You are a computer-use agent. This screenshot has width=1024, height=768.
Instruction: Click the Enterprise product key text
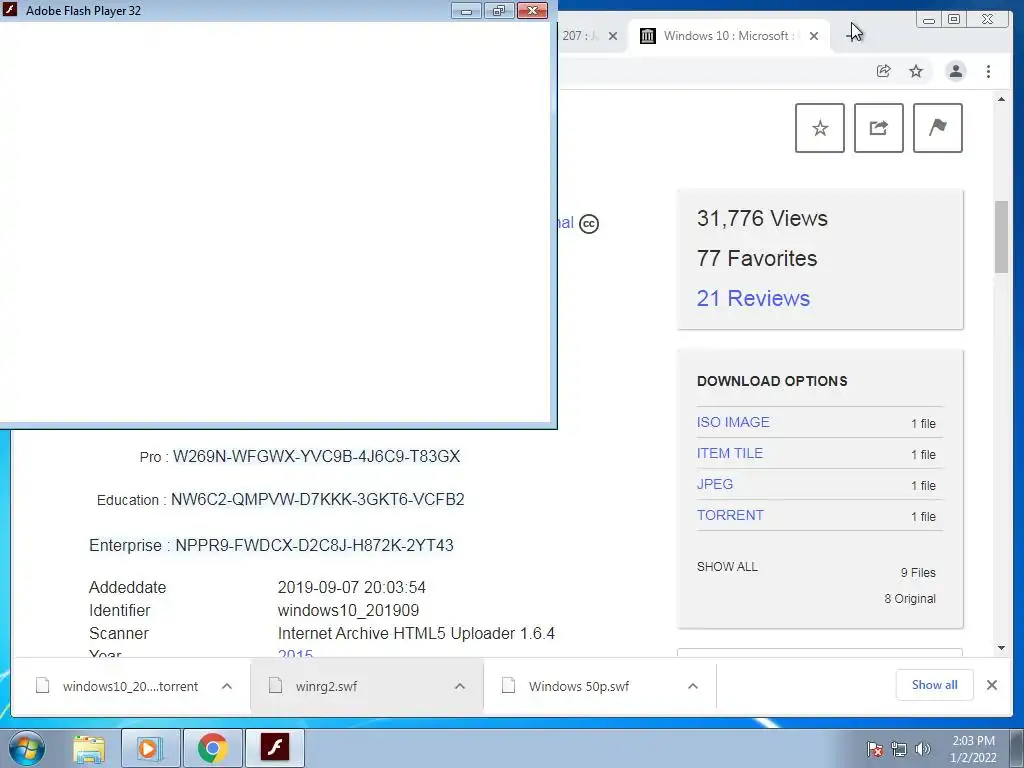(x=314, y=545)
